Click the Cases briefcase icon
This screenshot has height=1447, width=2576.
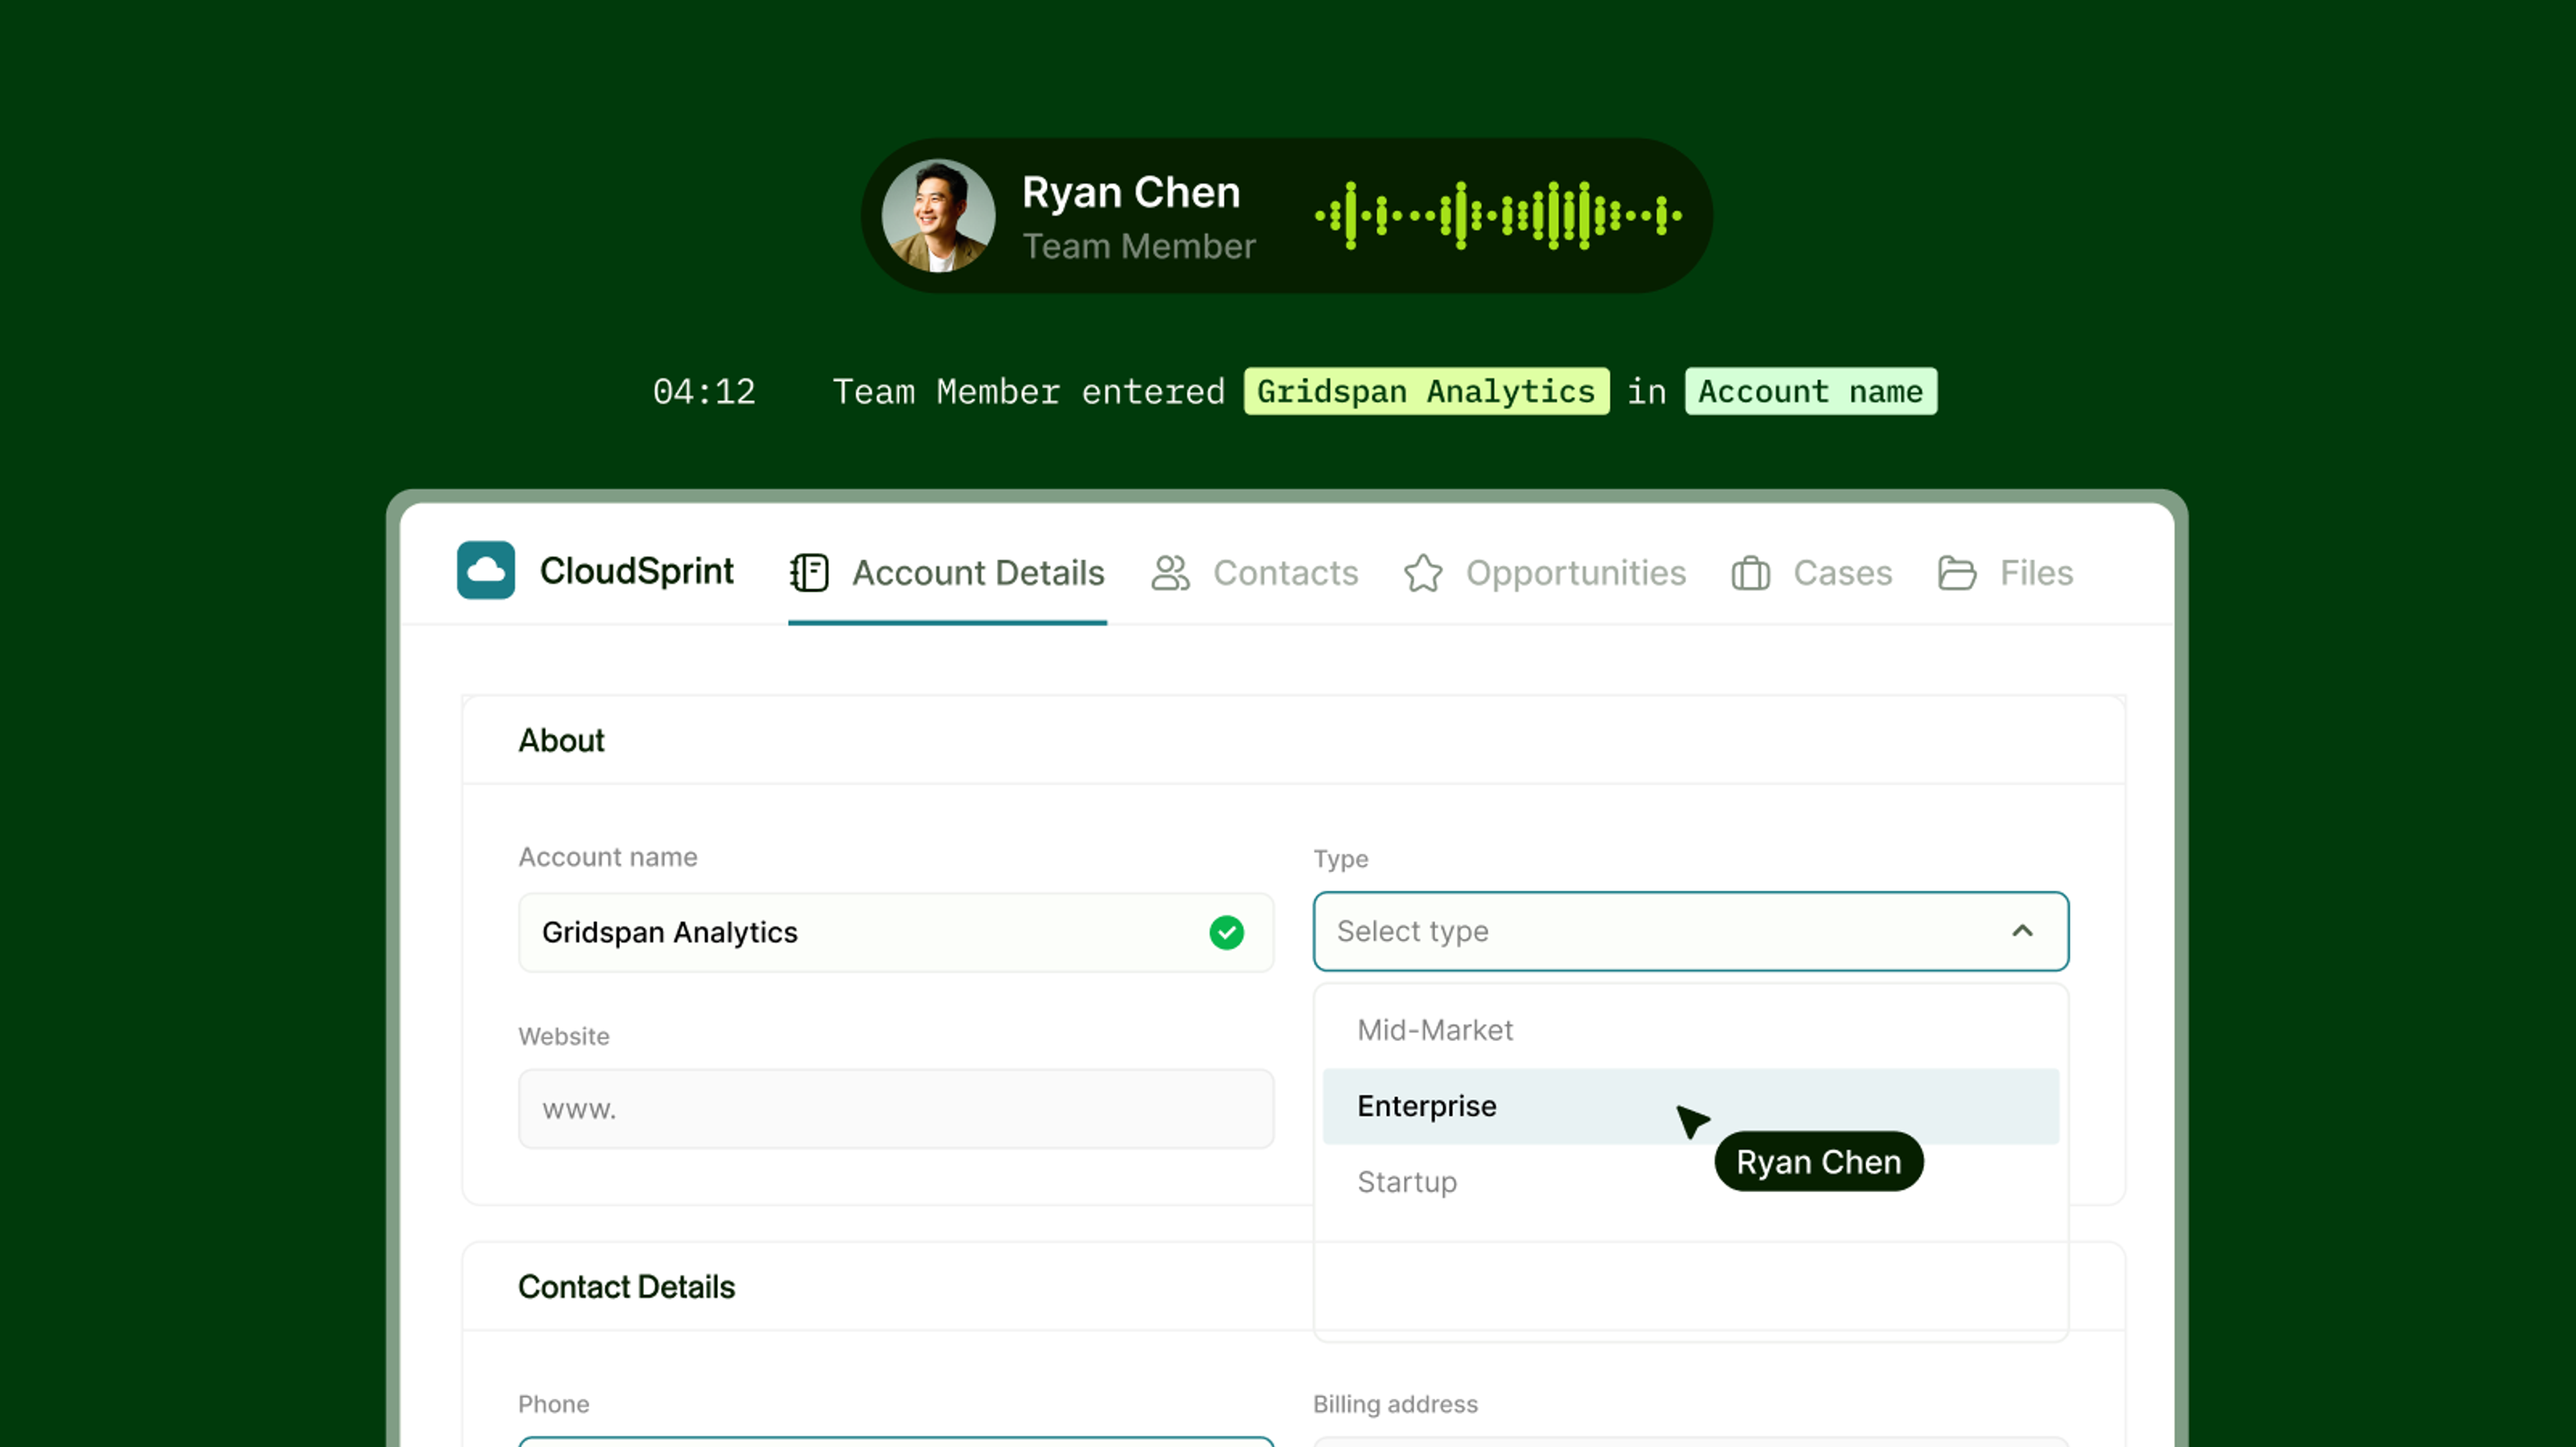click(x=1750, y=573)
